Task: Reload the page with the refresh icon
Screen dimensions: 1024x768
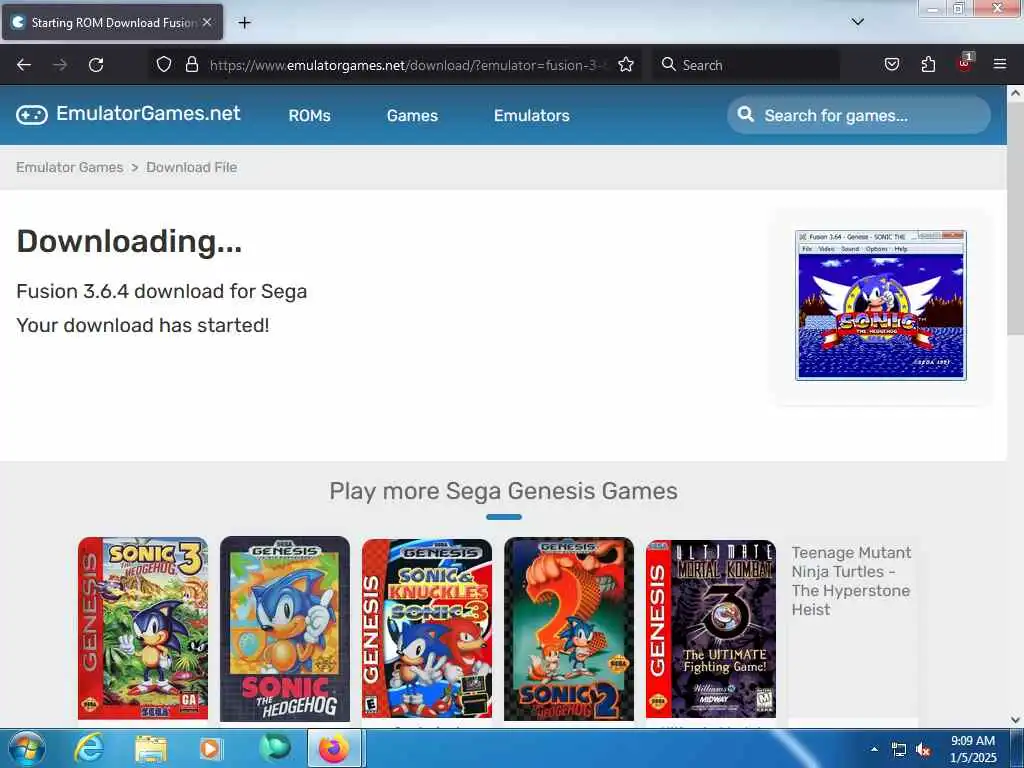Action: (x=96, y=65)
